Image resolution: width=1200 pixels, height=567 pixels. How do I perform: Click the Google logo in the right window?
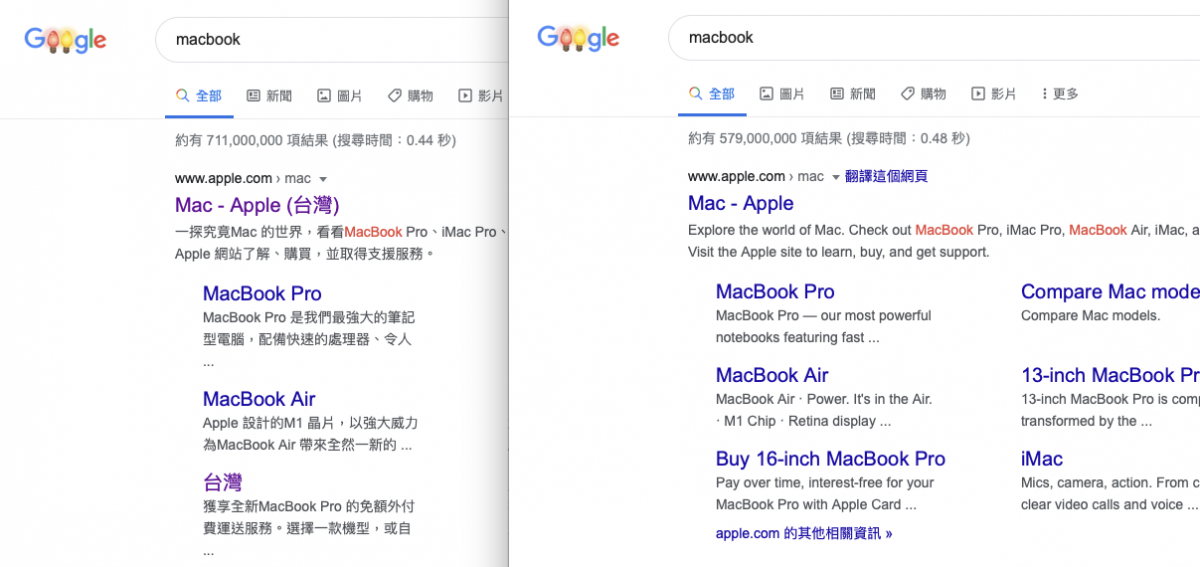[x=578, y=38]
